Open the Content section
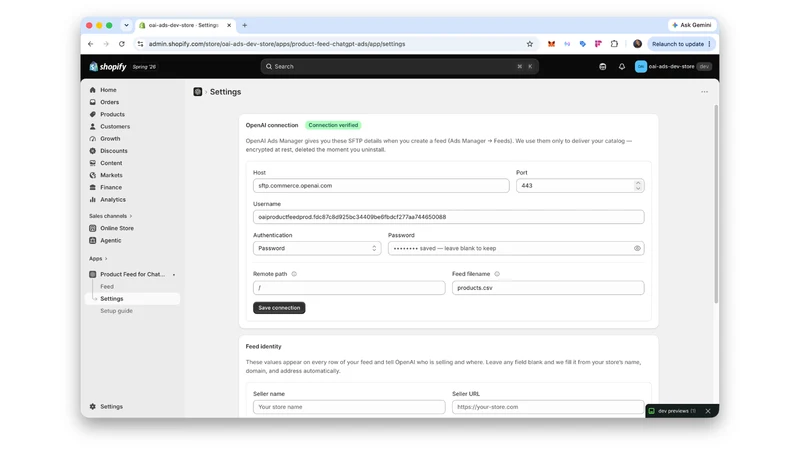The image size is (800, 450). pyautogui.click(x=111, y=163)
